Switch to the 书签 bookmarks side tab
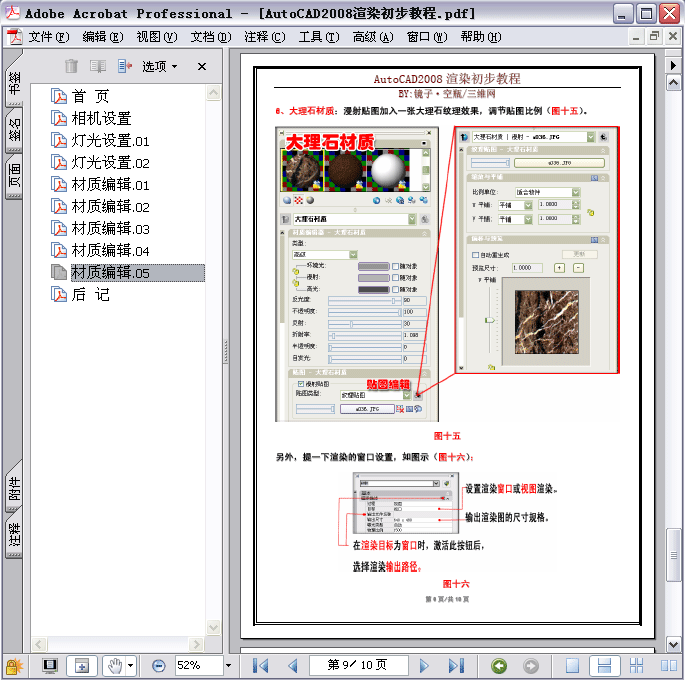This screenshot has height=680, width=685. (14, 81)
